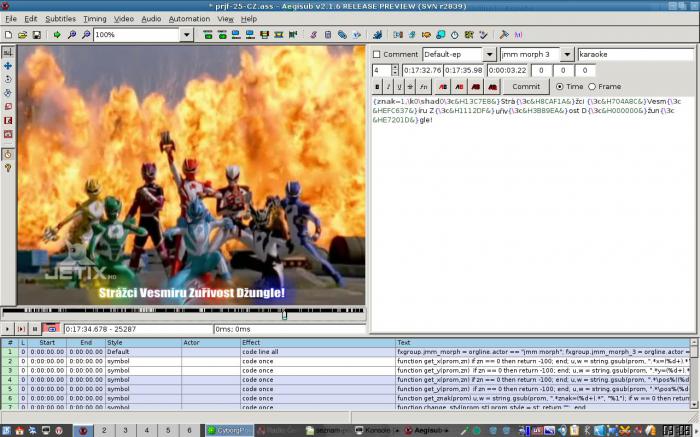Switch to virtual desktop 3 in pager

tap(125, 430)
